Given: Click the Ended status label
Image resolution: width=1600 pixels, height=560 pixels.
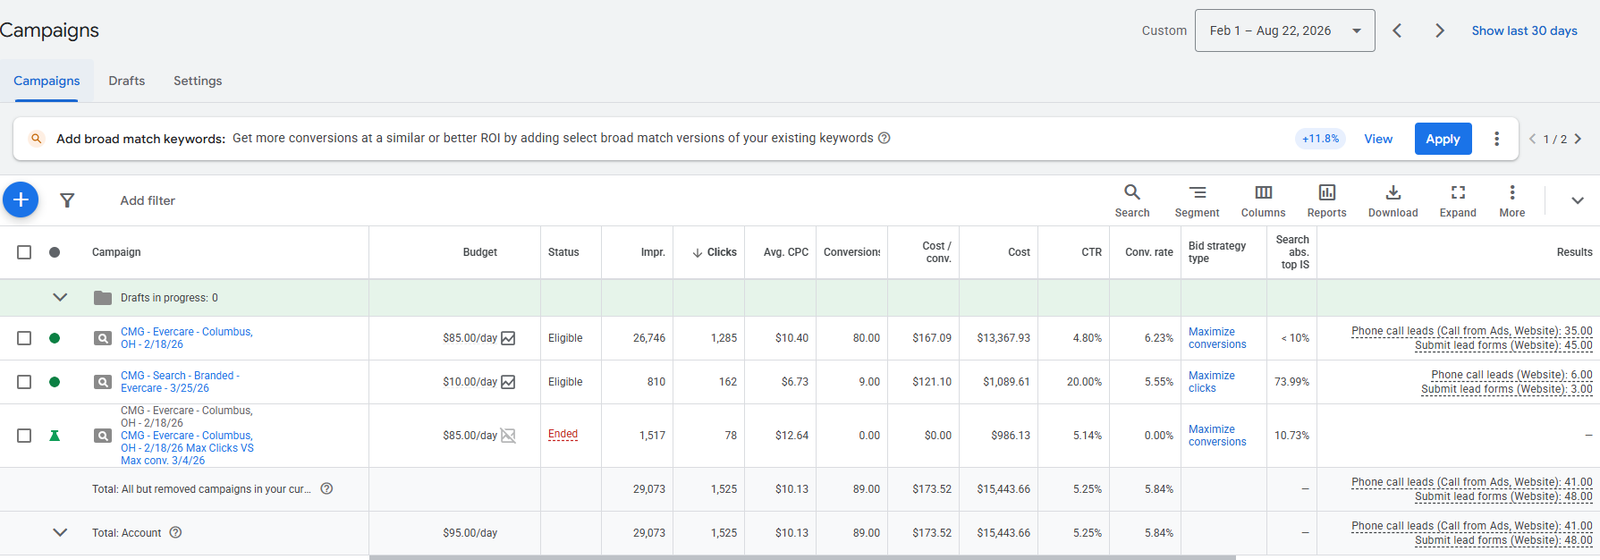Looking at the screenshot, I should point(563,434).
